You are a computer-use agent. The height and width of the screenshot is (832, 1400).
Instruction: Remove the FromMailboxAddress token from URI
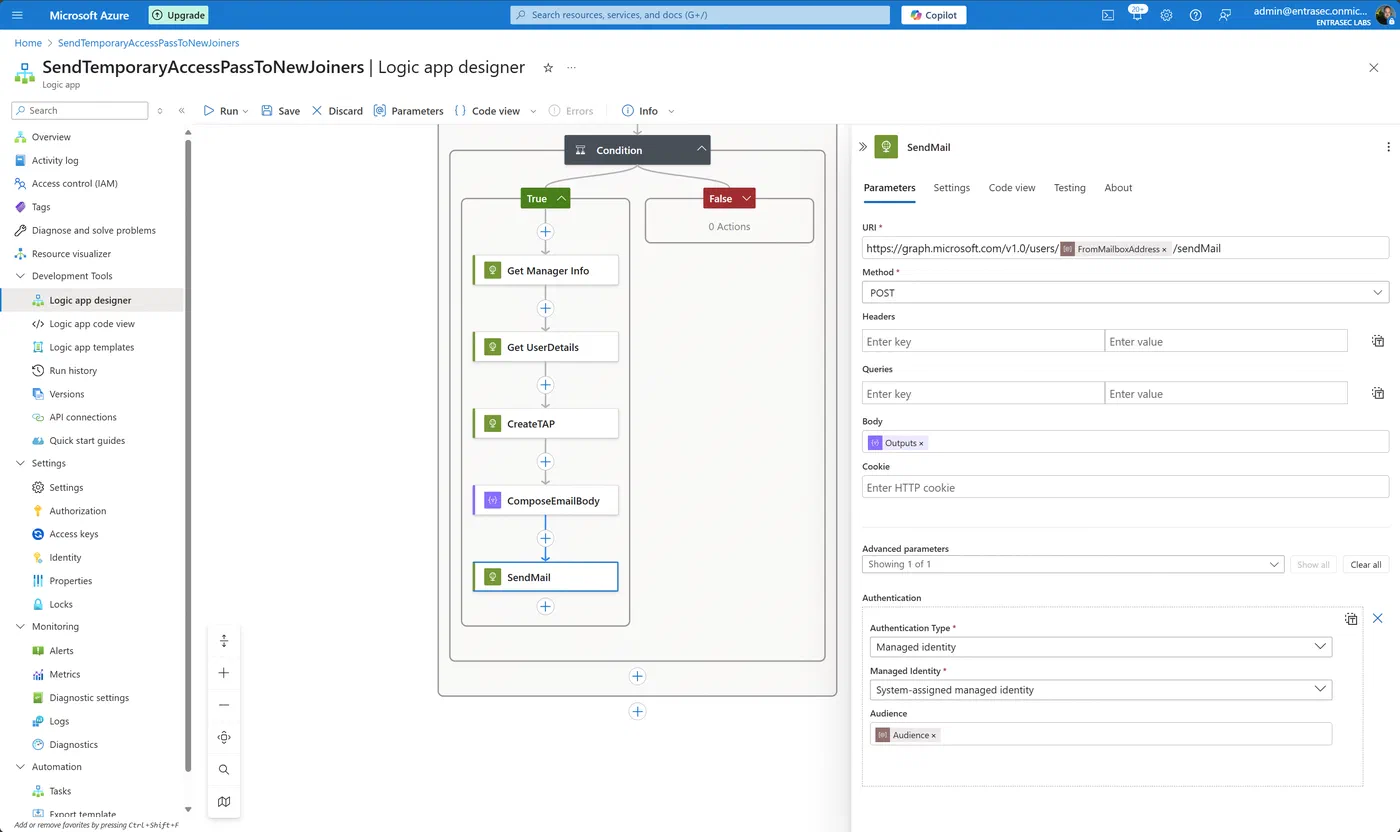1164,249
